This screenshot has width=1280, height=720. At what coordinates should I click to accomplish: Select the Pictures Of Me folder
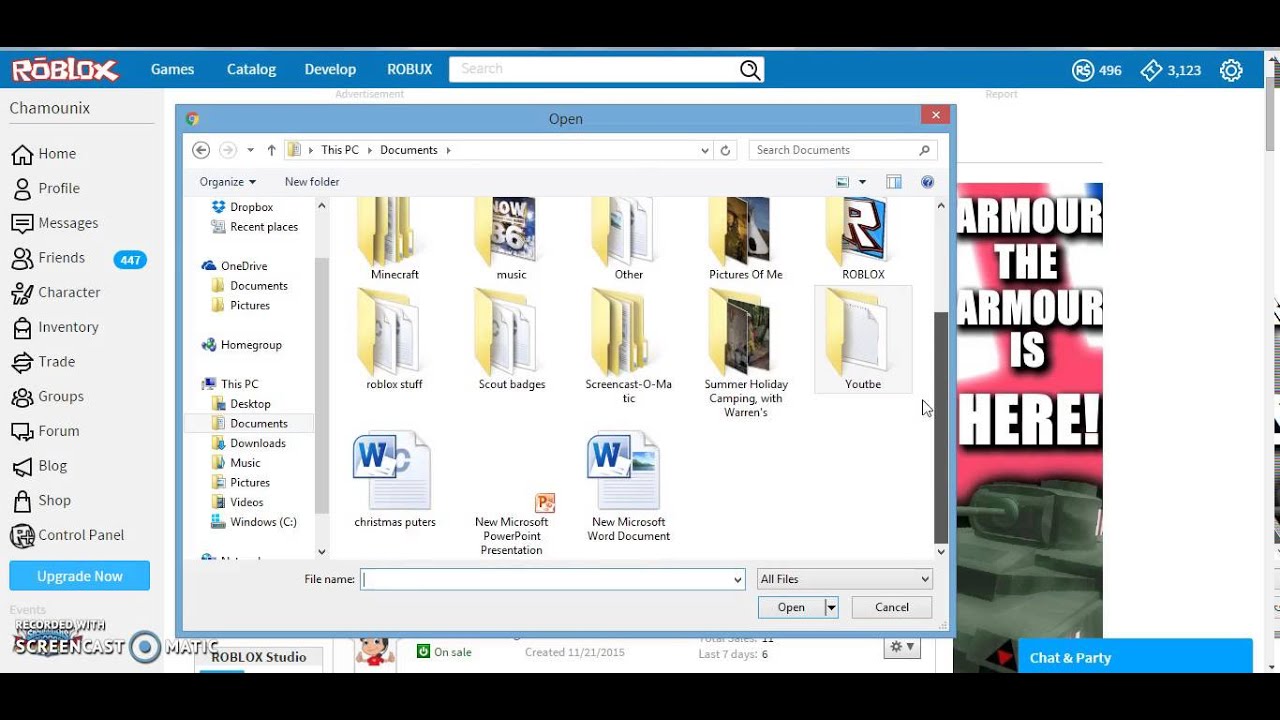pyautogui.click(x=746, y=240)
